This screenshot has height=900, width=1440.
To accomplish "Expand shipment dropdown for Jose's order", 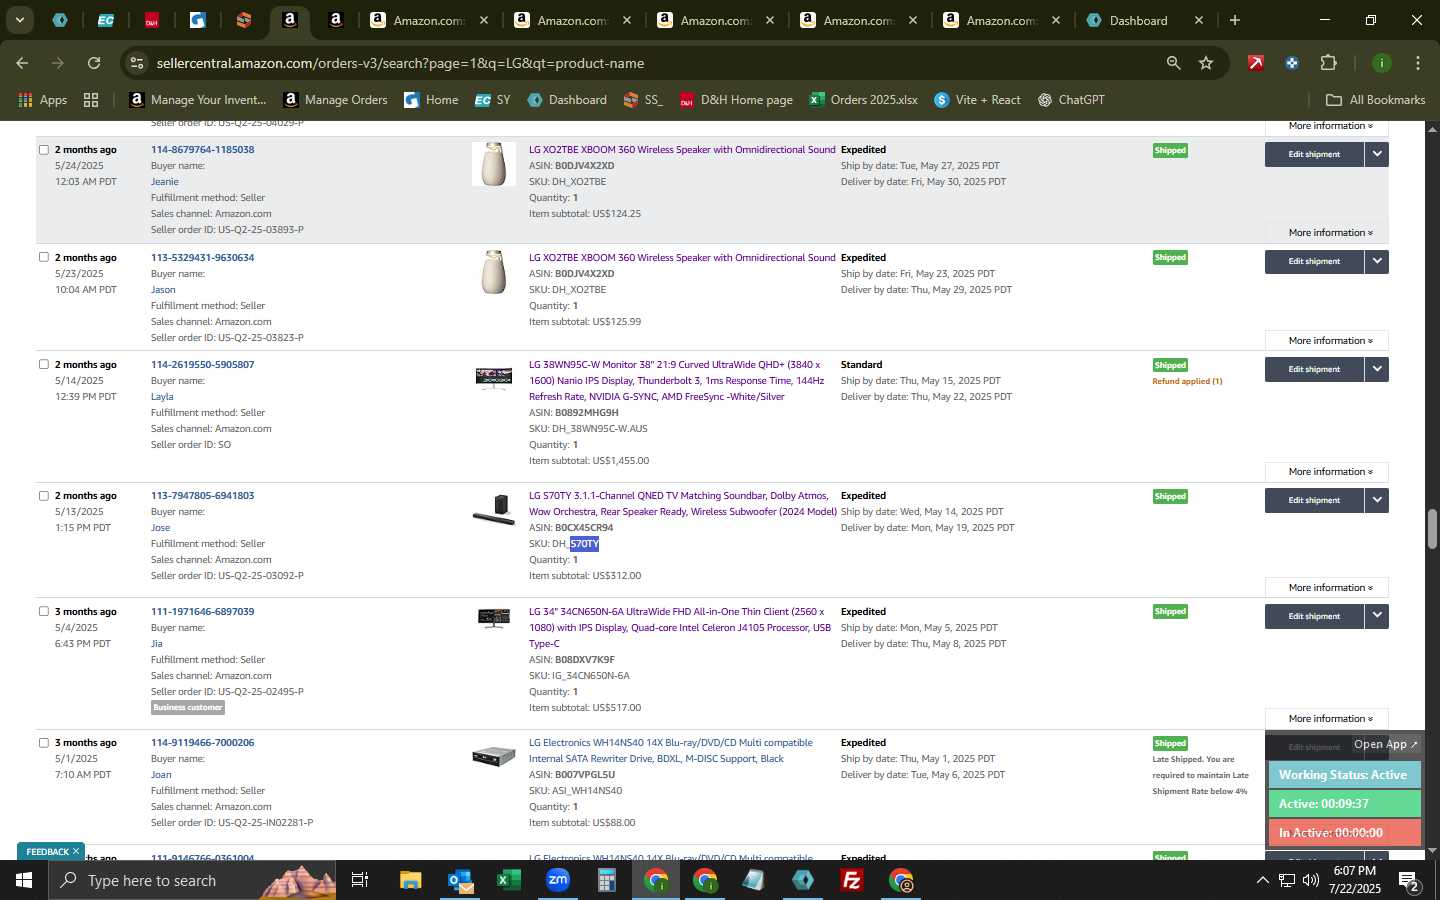I will pyautogui.click(x=1377, y=500).
